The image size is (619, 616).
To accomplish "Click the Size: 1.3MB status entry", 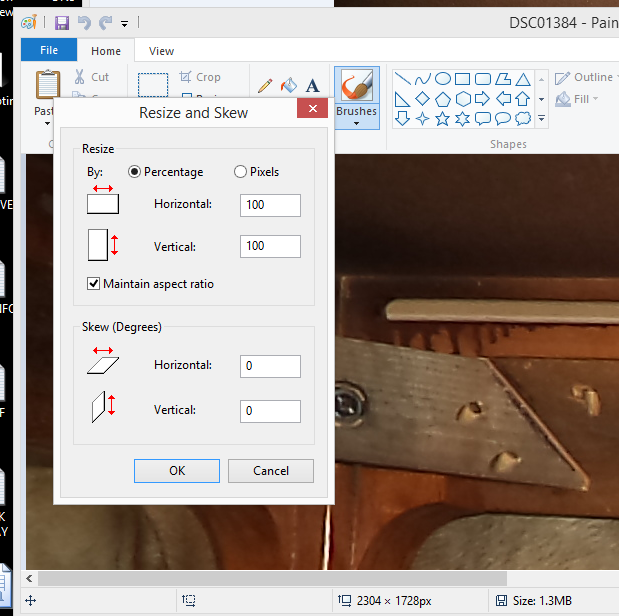I will pos(534,601).
